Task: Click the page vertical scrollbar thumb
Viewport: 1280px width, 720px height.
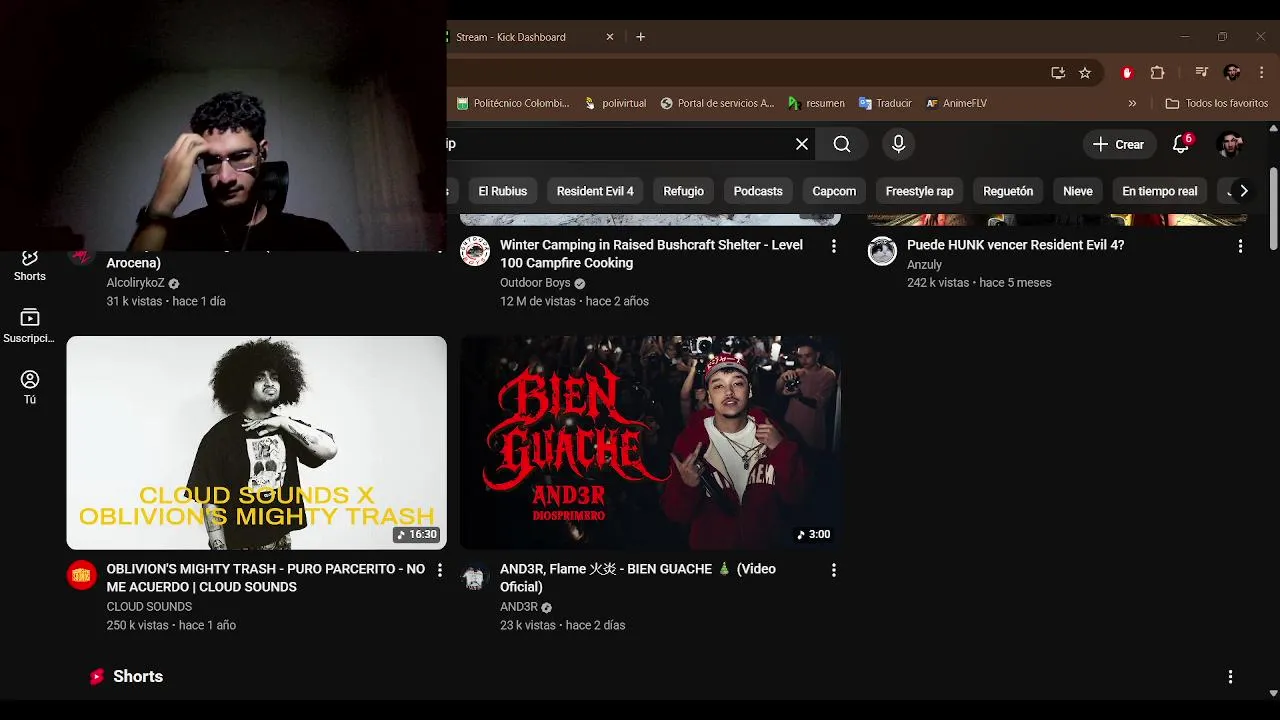Action: click(1273, 209)
